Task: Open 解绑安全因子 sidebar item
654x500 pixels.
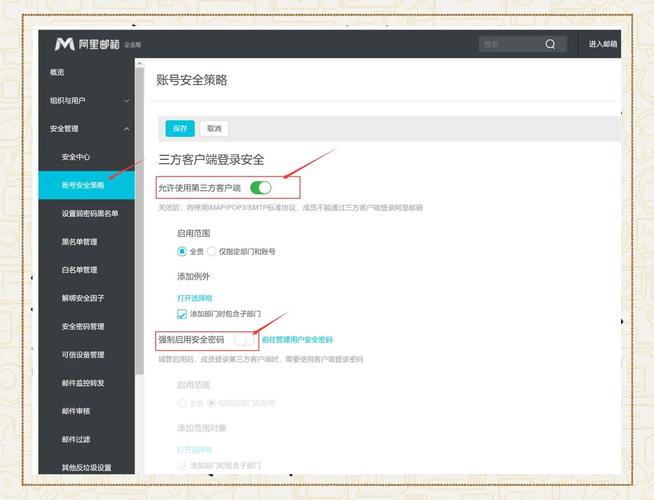Action: click(x=83, y=298)
